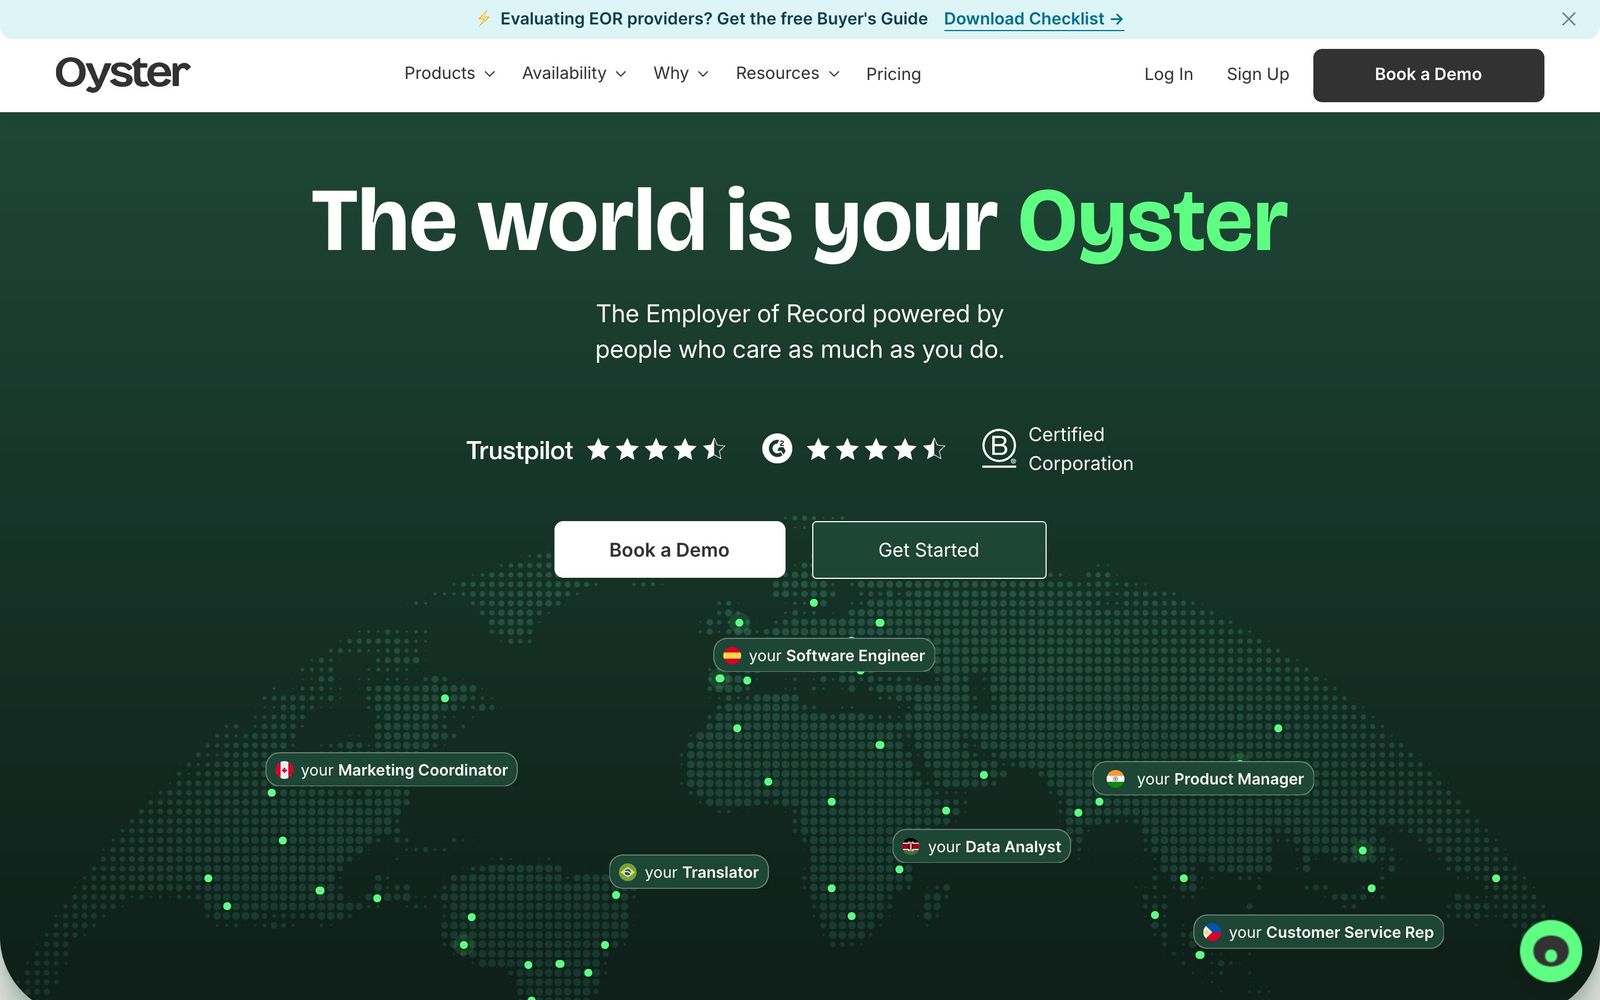Screen dimensions: 1600x1000
Task: Select the your Software Engineer tag
Action: tap(824, 655)
